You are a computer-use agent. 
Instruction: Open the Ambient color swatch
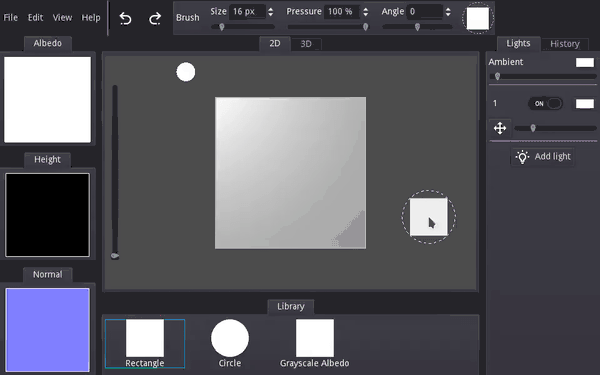tap(585, 62)
